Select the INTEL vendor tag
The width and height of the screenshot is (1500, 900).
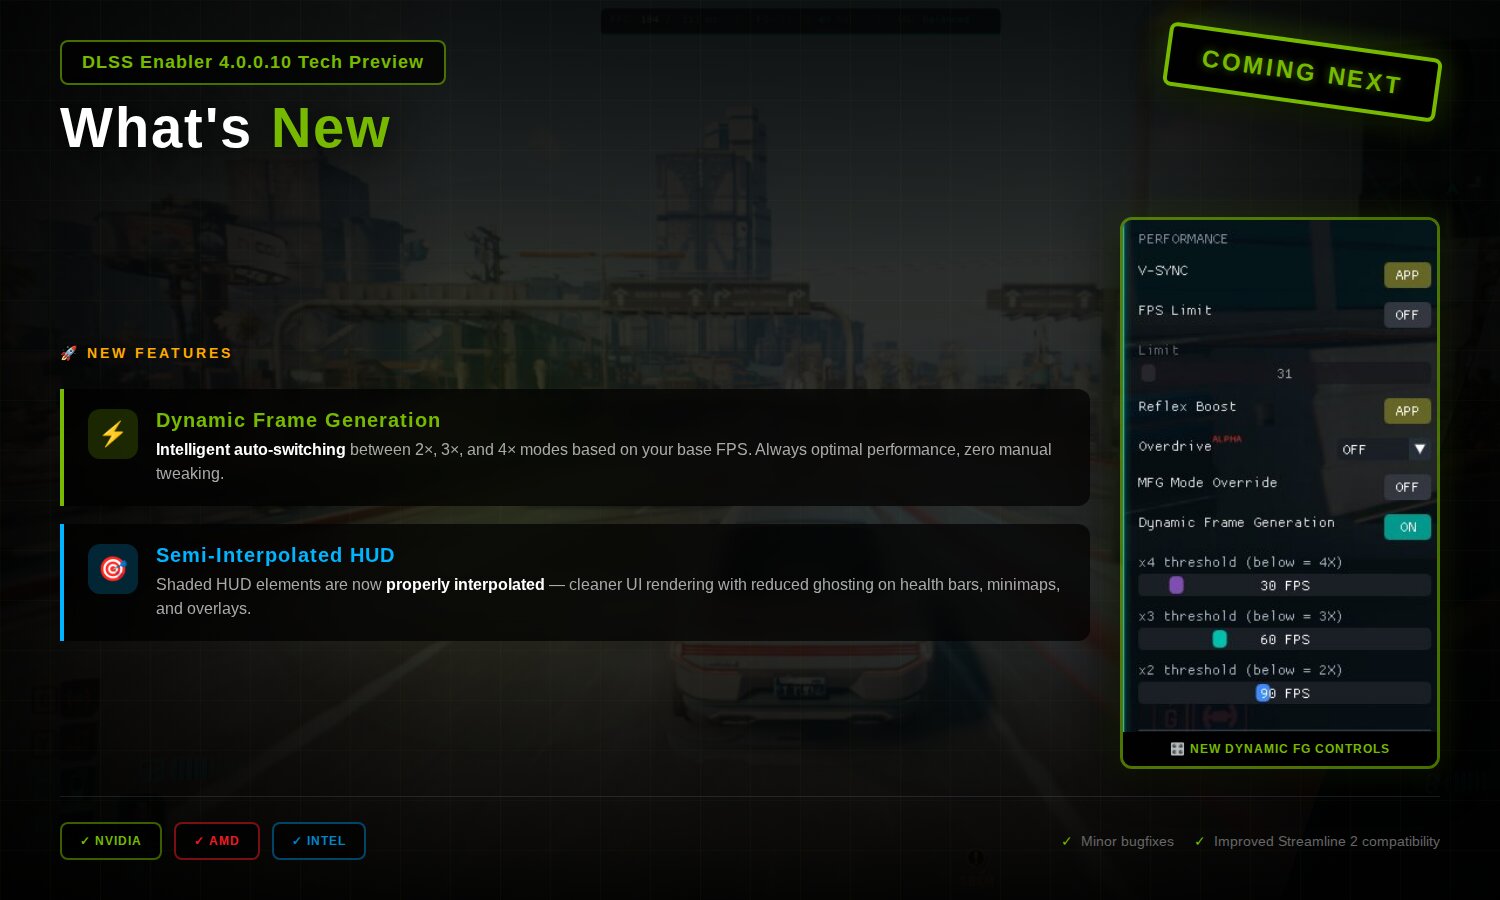(319, 841)
